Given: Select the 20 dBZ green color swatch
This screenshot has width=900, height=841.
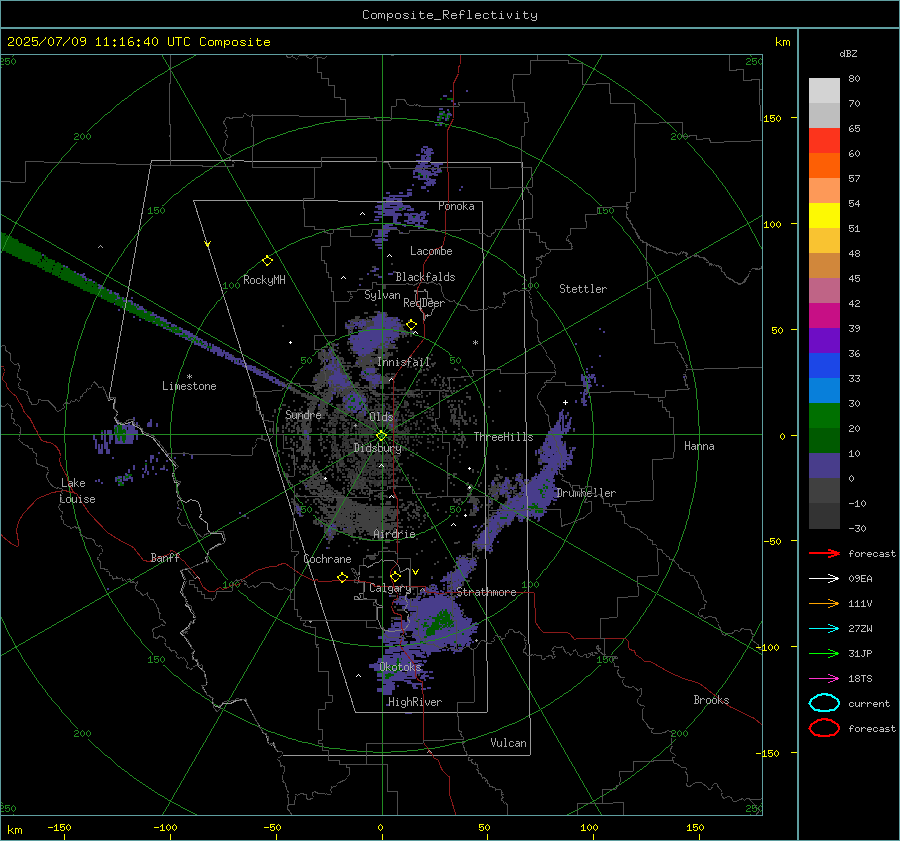Looking at the screenshot, I should (x=824, y=416).
